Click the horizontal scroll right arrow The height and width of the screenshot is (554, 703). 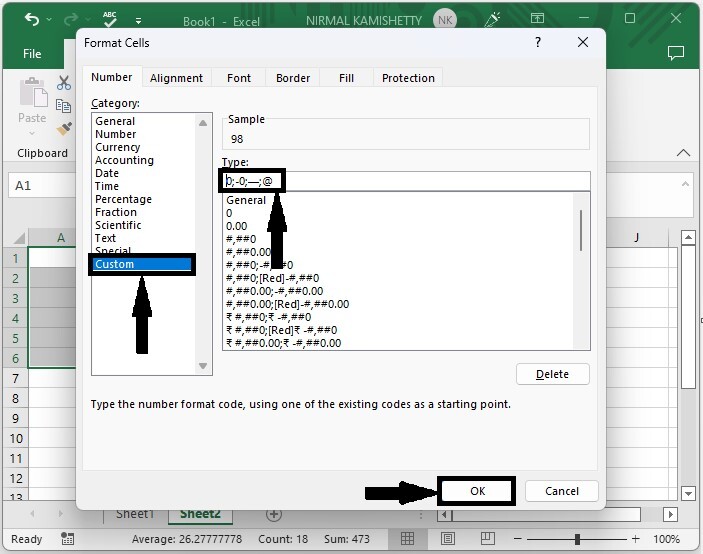click(x=670, y=514)
